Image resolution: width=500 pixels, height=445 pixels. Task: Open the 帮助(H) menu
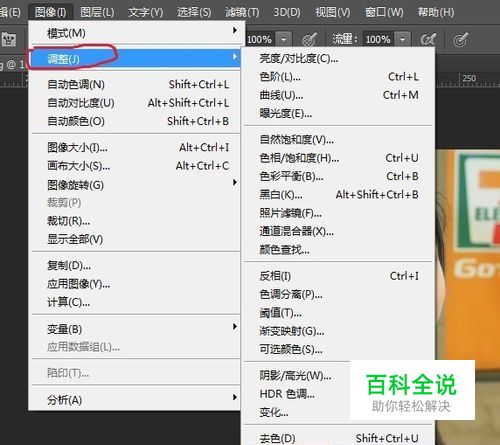436,12
